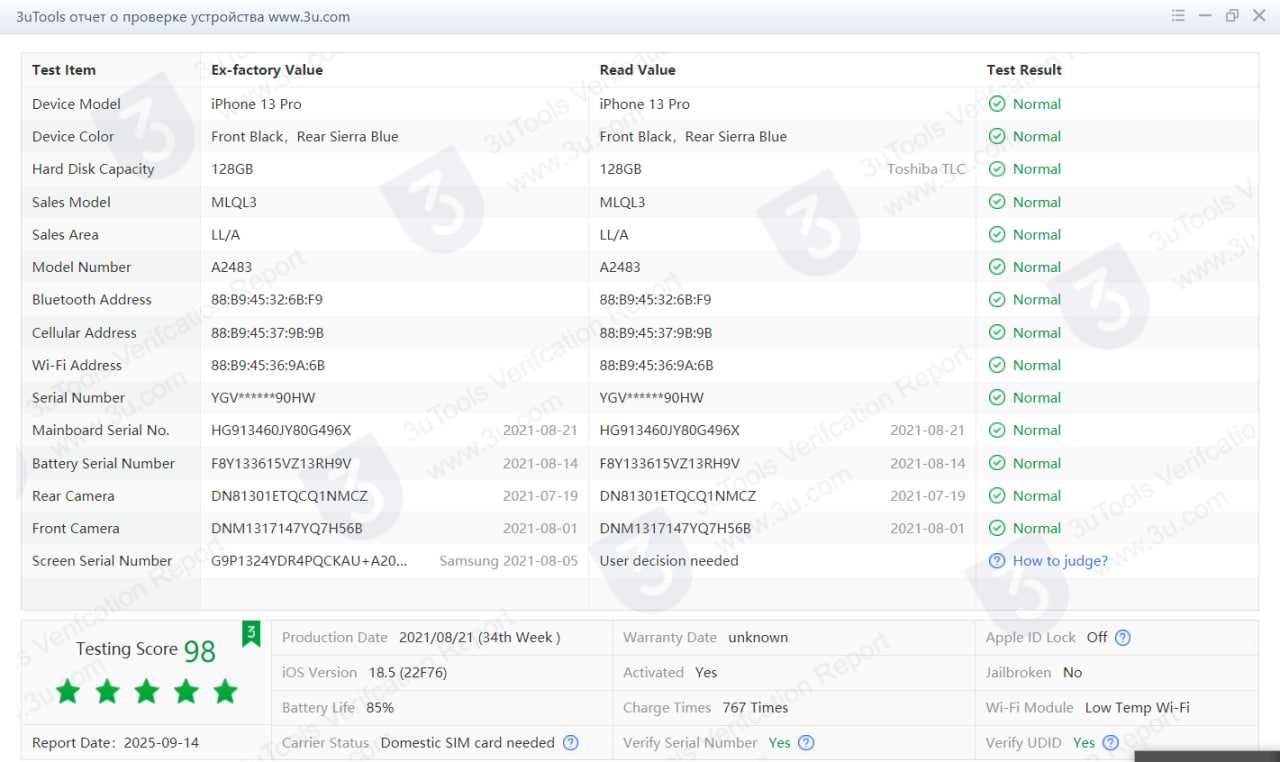
Task: Click help icon next to Apple ID Lock
Action: 1122,637
